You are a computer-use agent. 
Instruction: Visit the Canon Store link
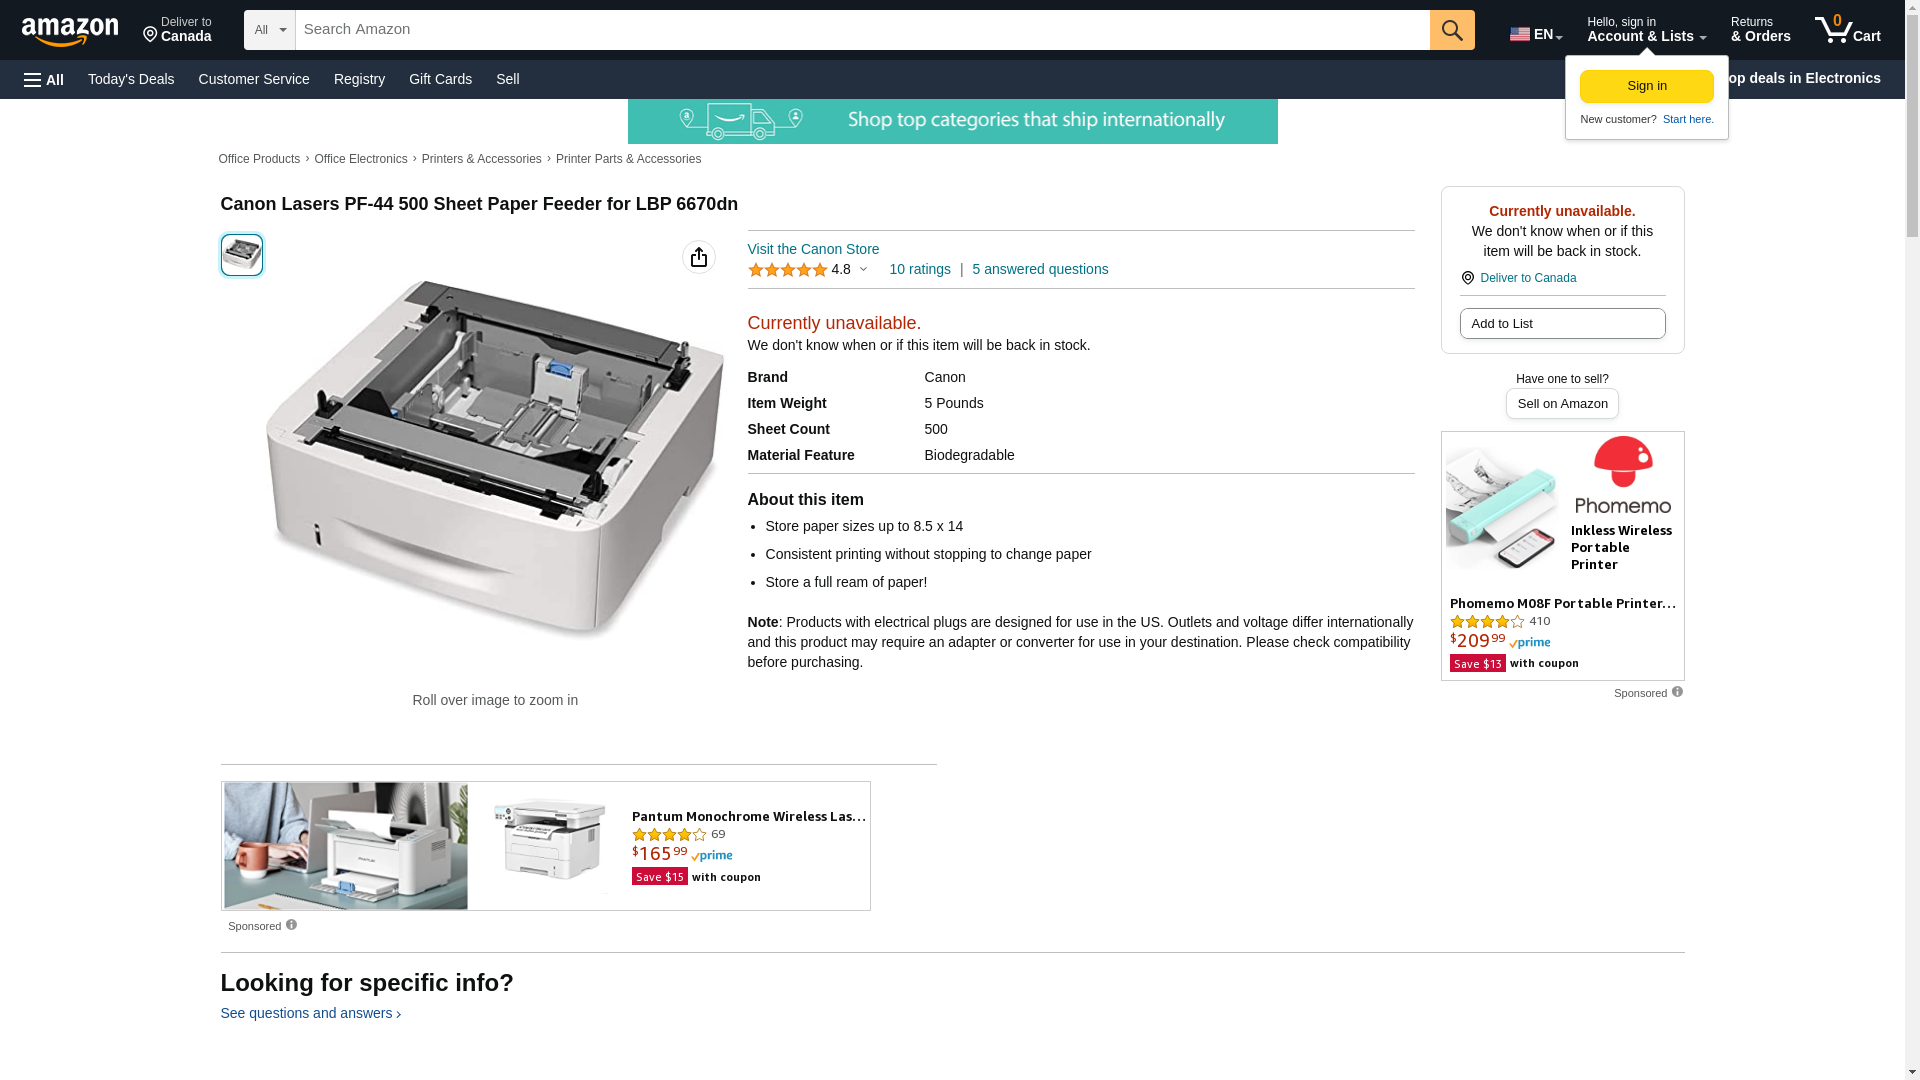pyautogui.click(x=813, y=249)
